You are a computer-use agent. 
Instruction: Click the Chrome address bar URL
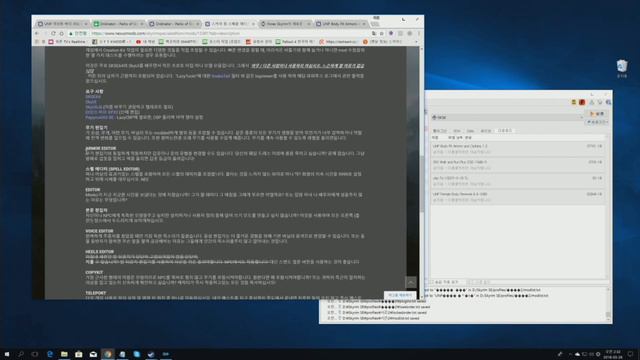[166, 33]
